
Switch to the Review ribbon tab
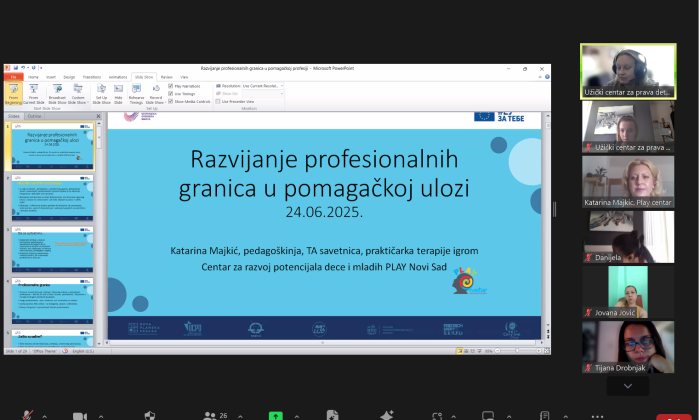coord(167,77)
